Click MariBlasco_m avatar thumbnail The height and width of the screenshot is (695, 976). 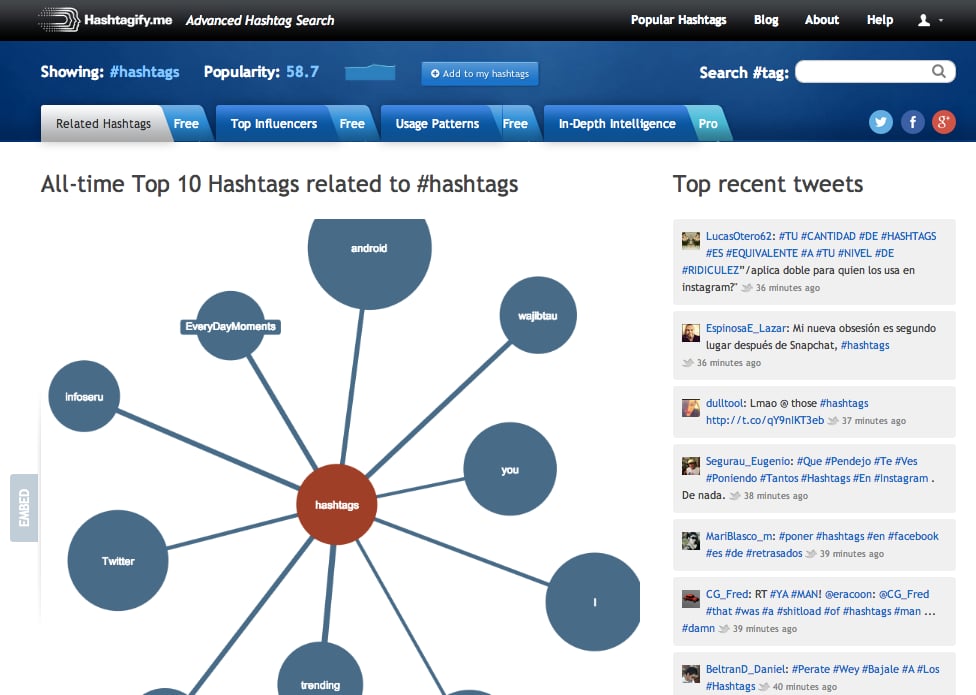(x=691, y=541)
